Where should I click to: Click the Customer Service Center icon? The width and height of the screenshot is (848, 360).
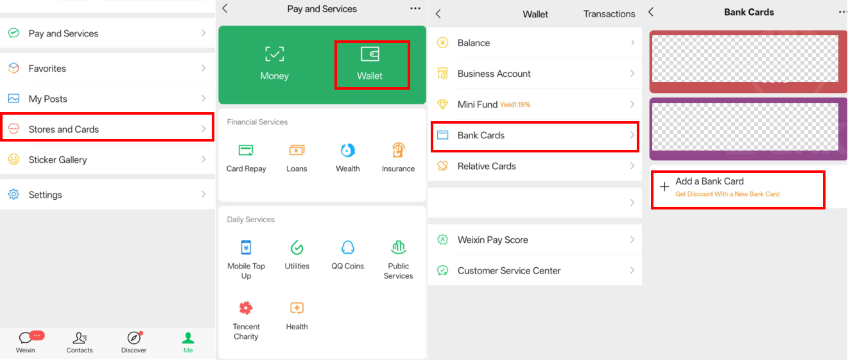pyautogui.click(x=443, y=270)
